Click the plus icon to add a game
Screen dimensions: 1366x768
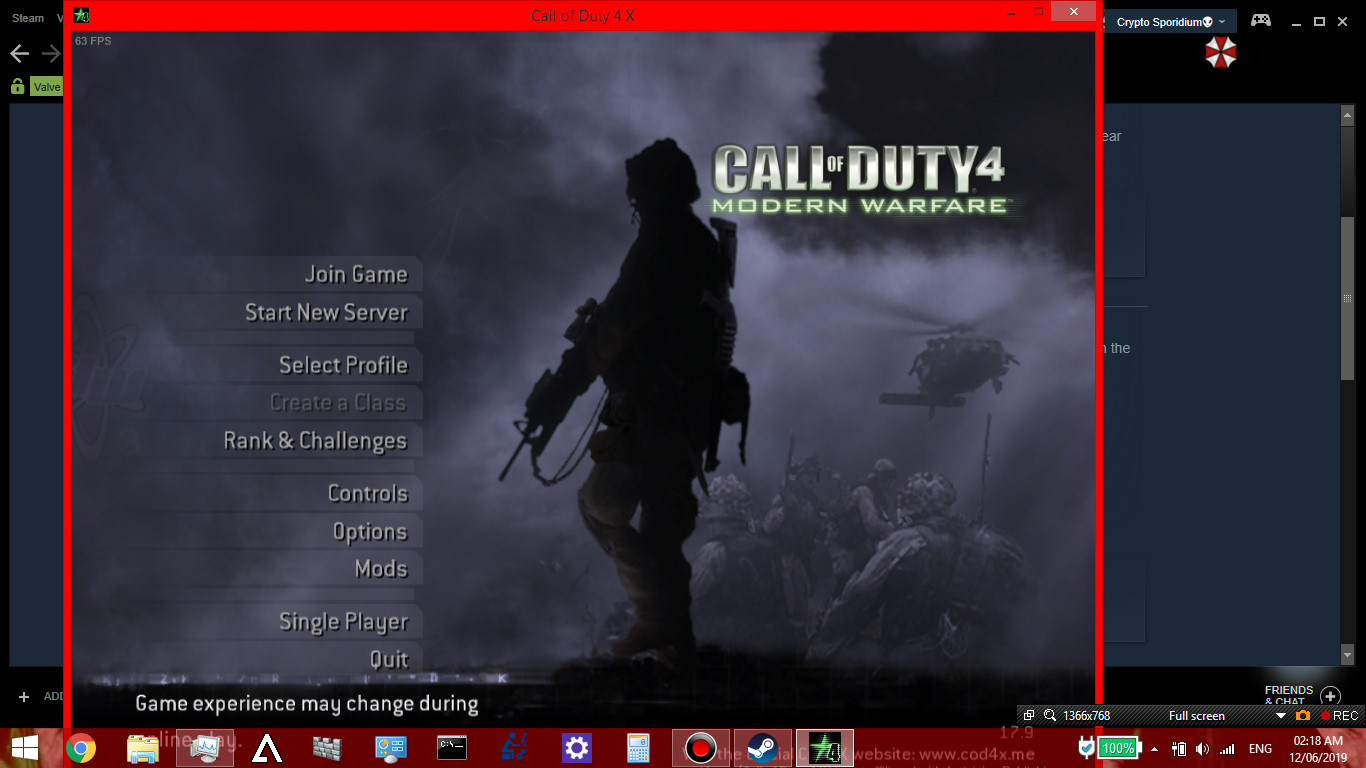(24, 696)
